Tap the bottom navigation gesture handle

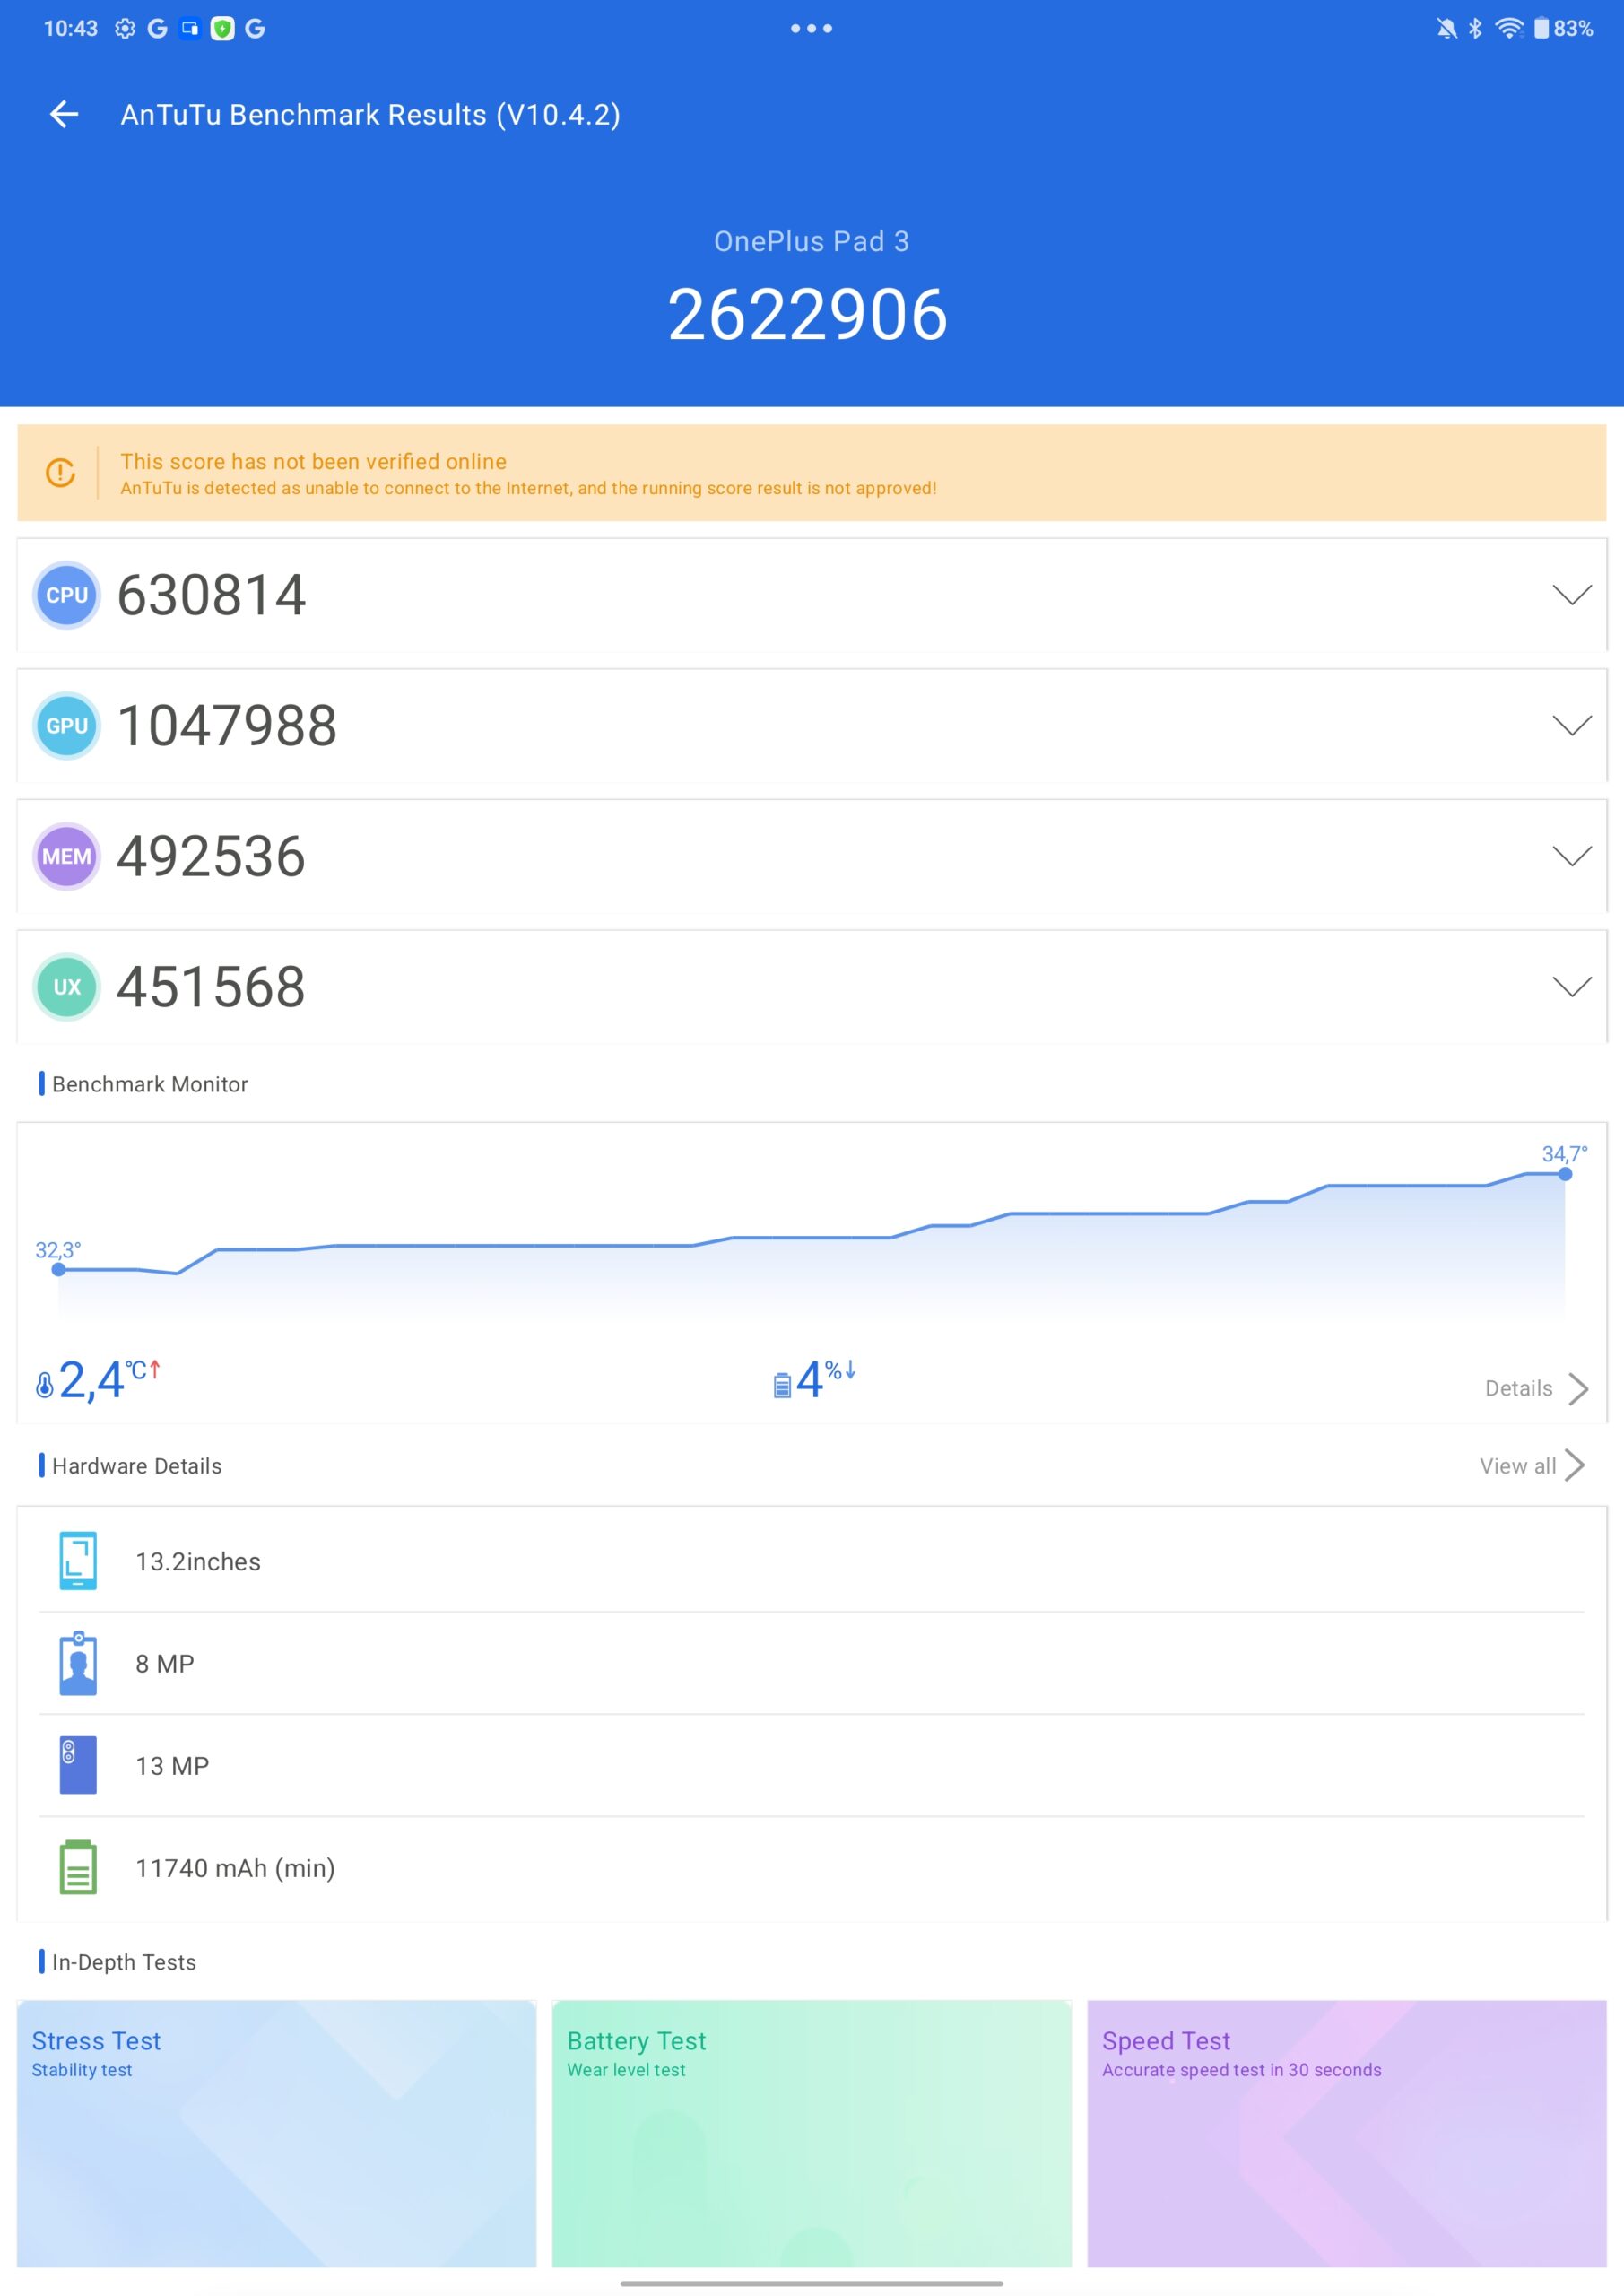pyautogui.click(x=811, y=2284)
